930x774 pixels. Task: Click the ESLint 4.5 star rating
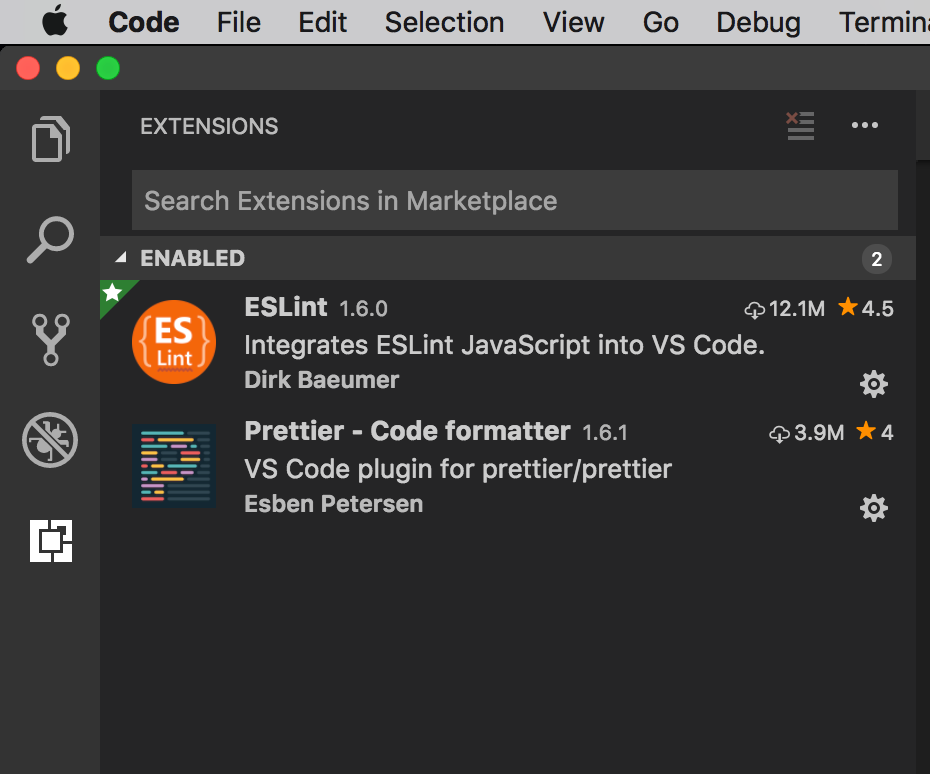coord(866,308)
